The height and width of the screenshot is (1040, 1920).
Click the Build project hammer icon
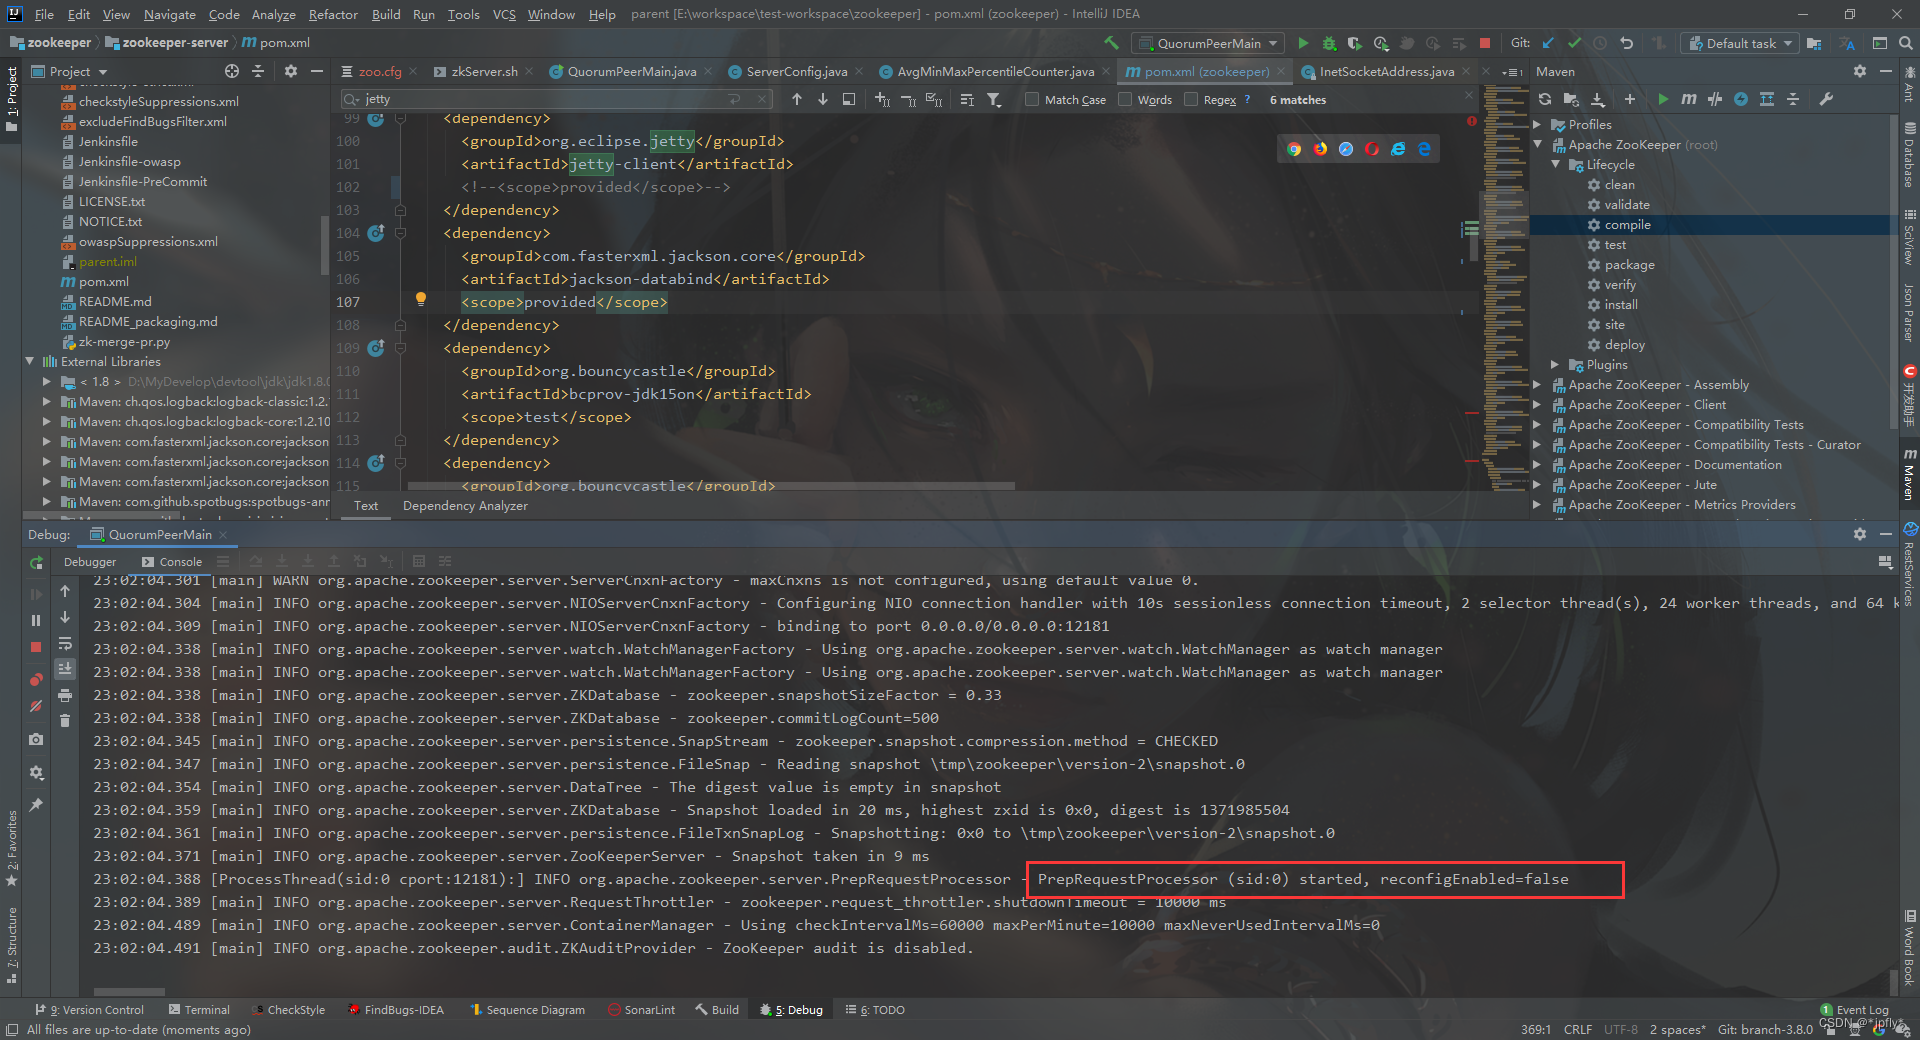click(1111, 43)
